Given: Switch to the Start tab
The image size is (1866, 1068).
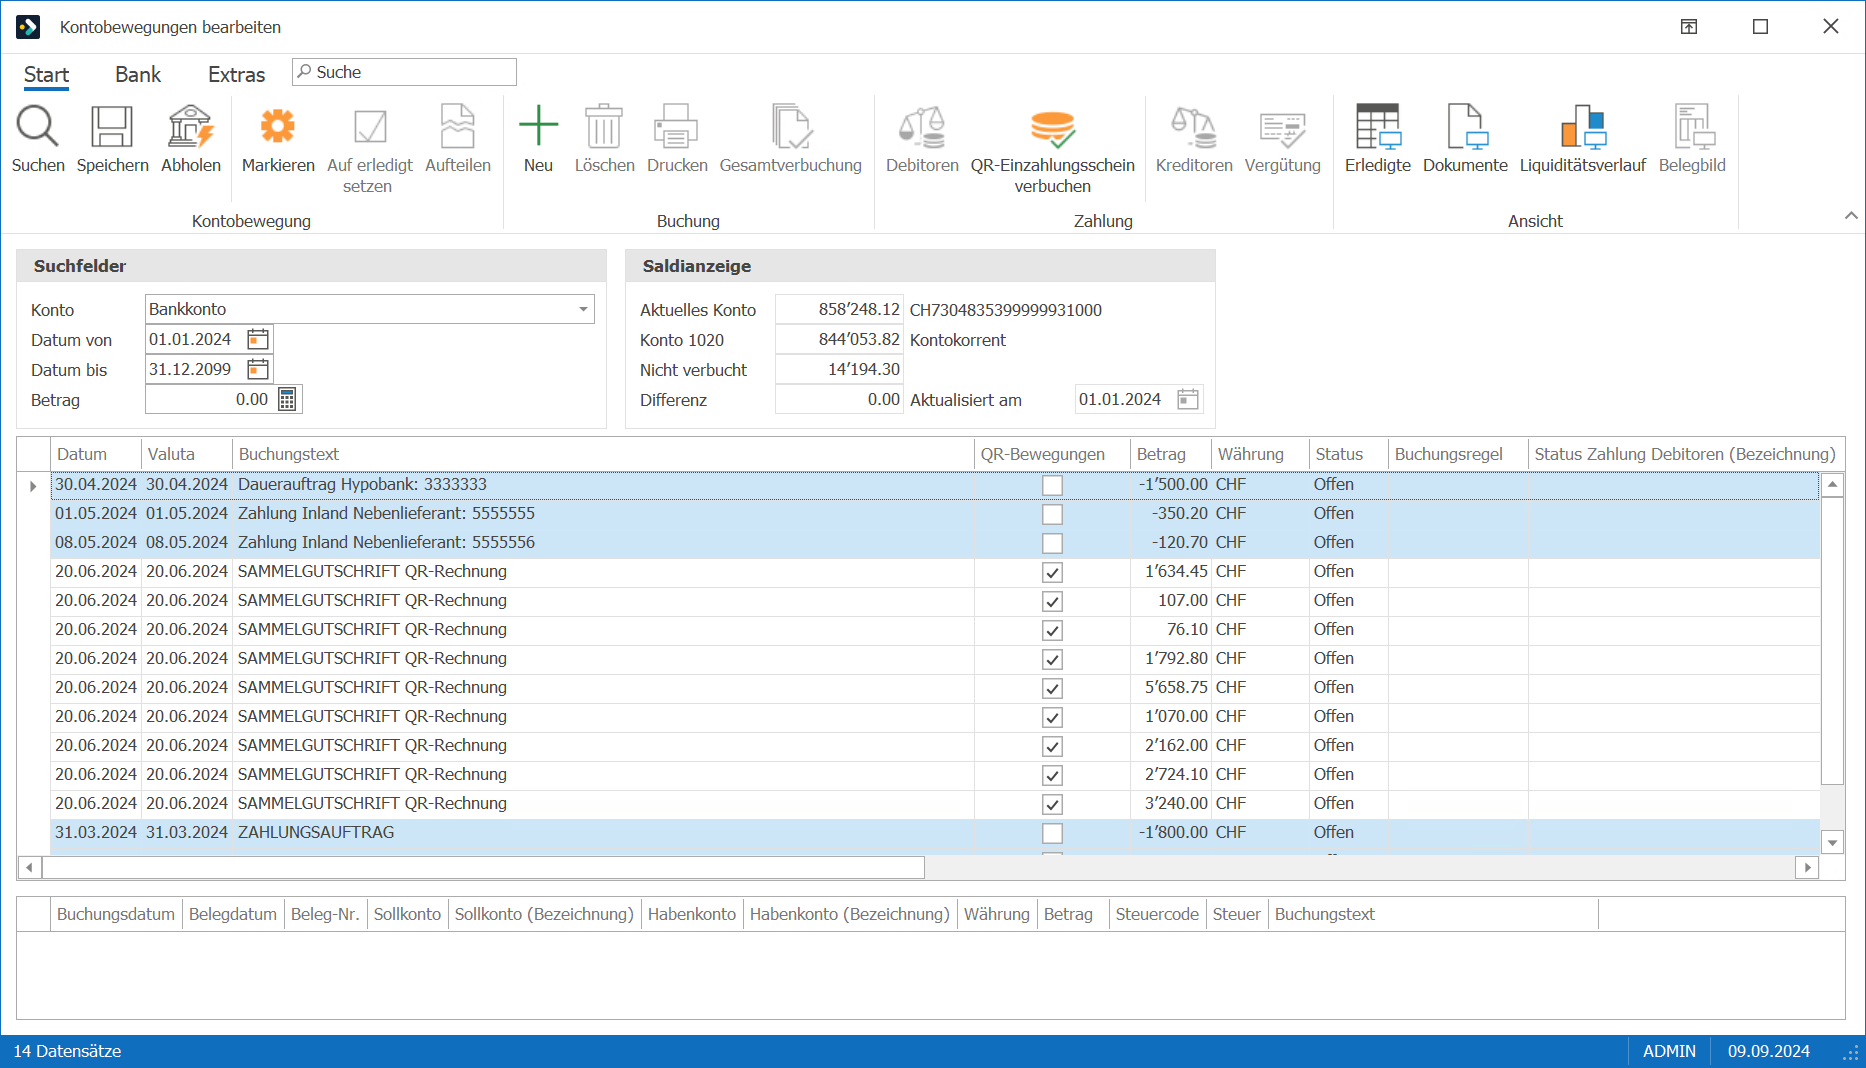Looking at the screenshot, I should point(46,75).
